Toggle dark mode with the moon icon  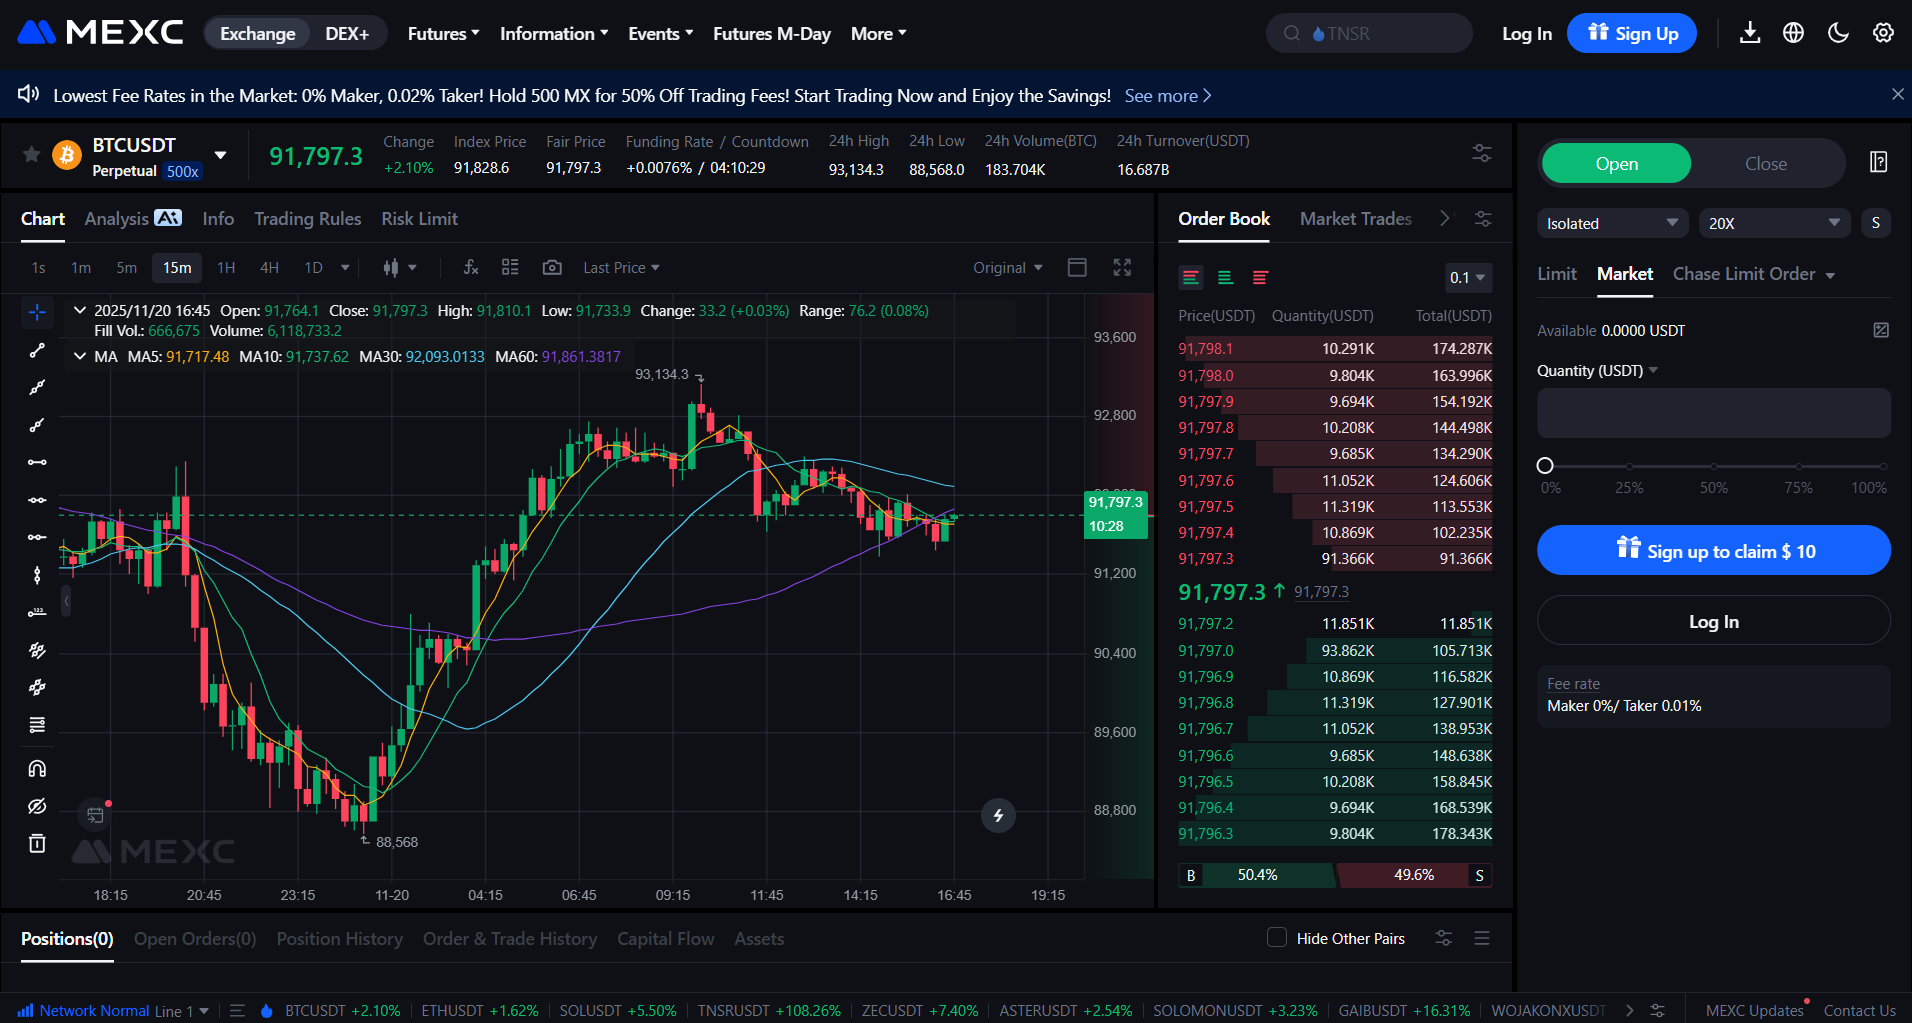point(1838,33)
